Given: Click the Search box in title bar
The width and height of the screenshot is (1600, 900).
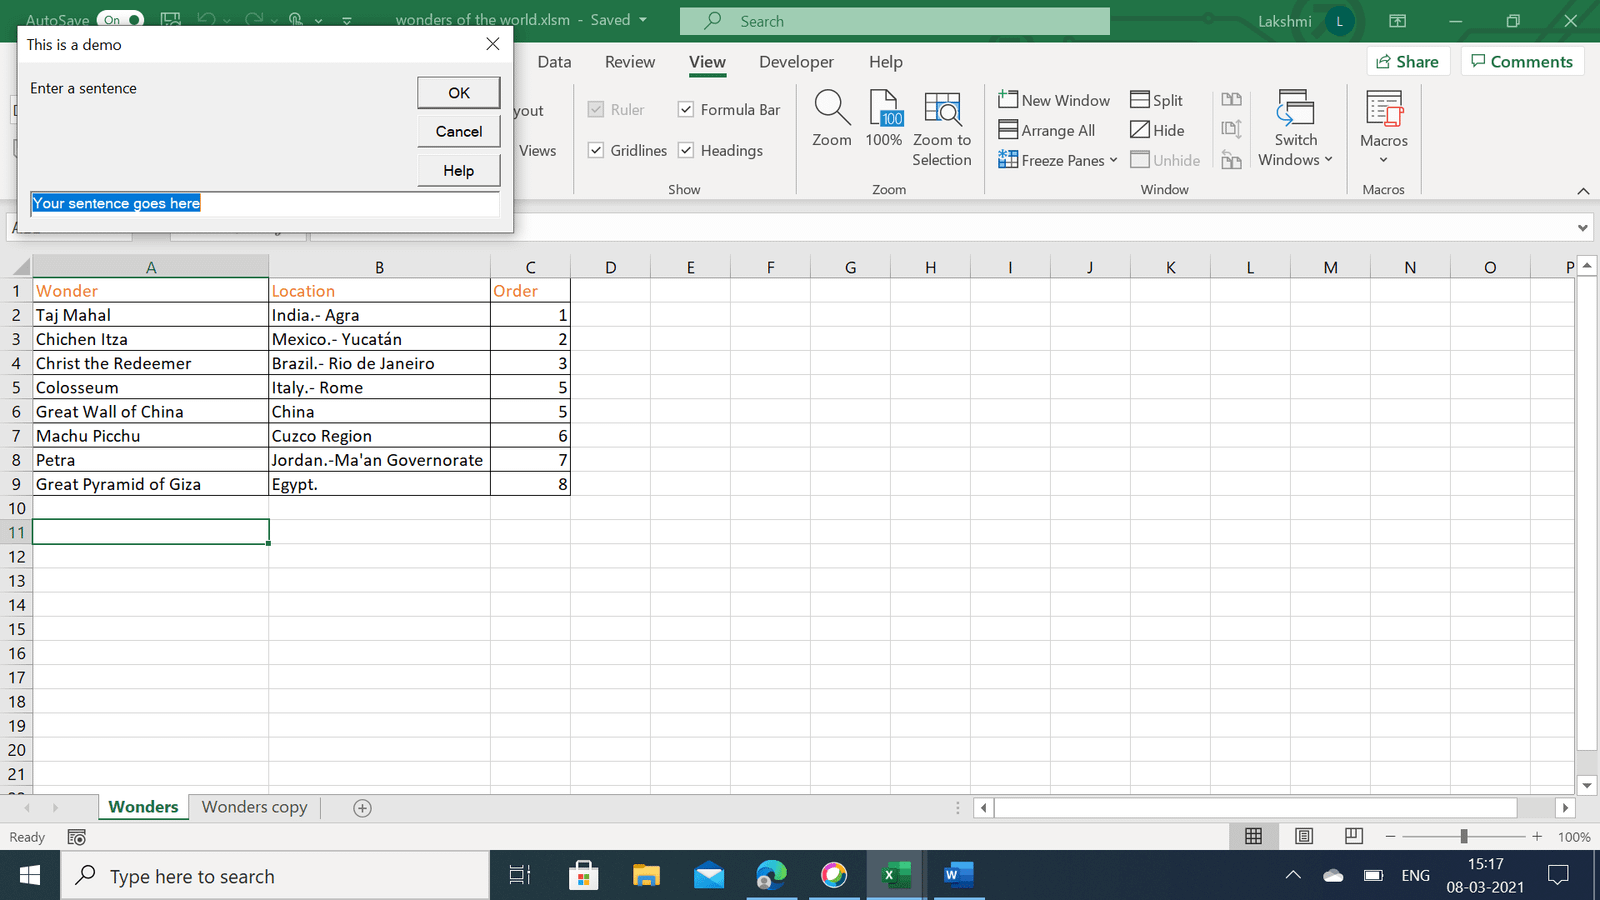Looking at the screenshot, I should tap(895, 21).
